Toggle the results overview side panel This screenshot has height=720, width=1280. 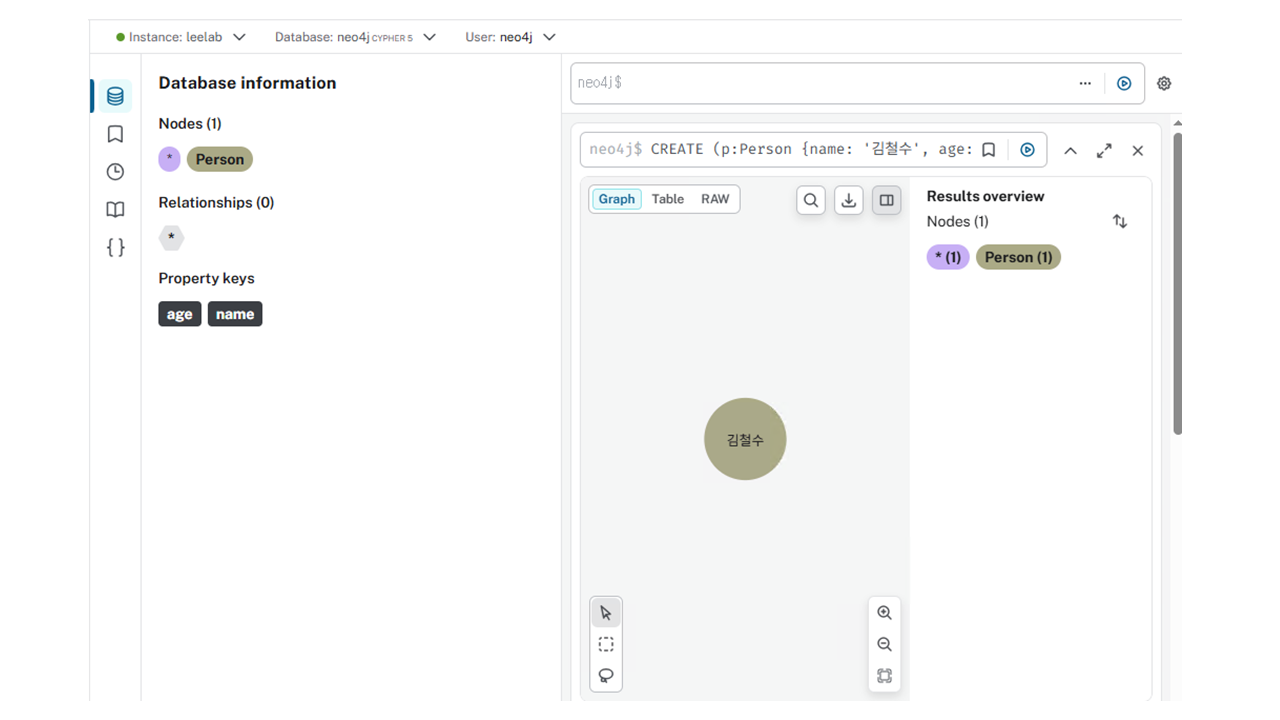click(x=886, y=200)
